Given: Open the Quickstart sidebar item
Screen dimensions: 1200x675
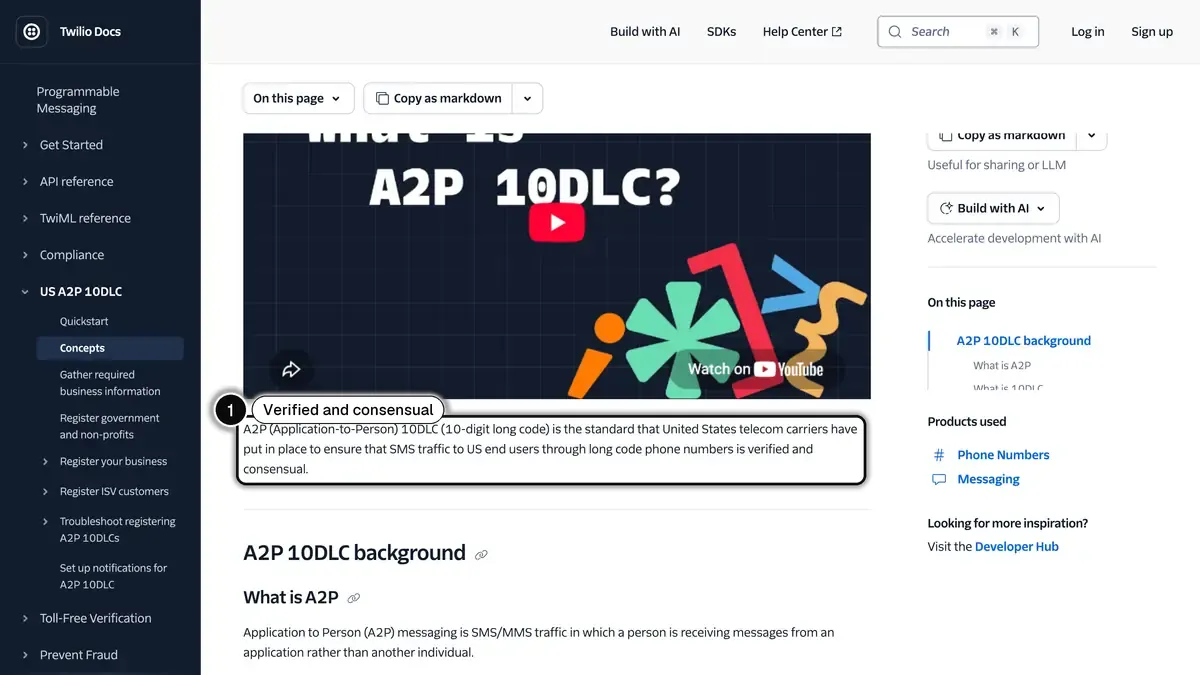Looking at the screenshot, I should 84,322.
